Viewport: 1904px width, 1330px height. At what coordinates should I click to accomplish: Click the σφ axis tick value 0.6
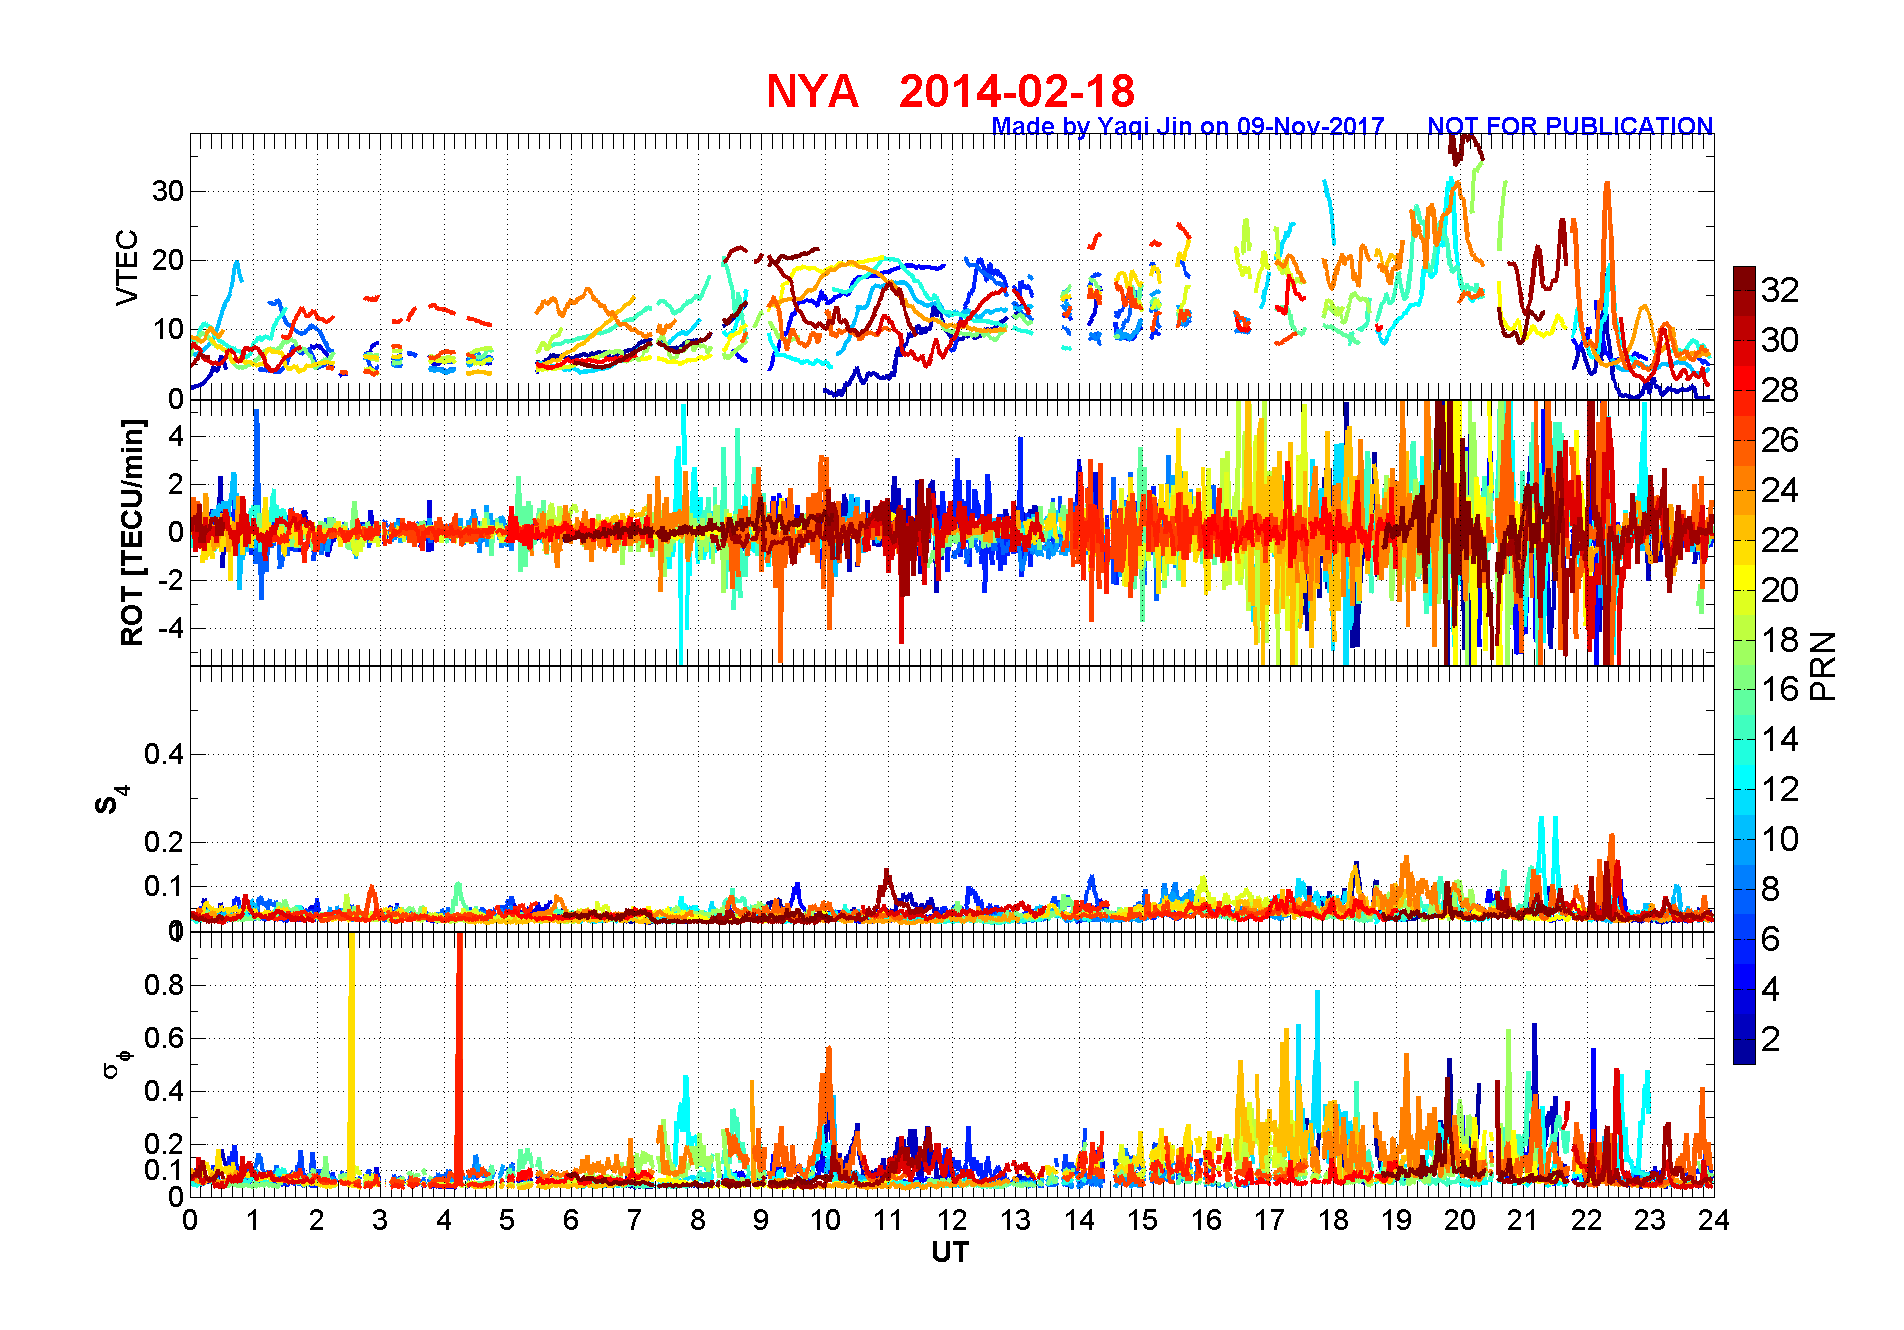(164, 1038)
